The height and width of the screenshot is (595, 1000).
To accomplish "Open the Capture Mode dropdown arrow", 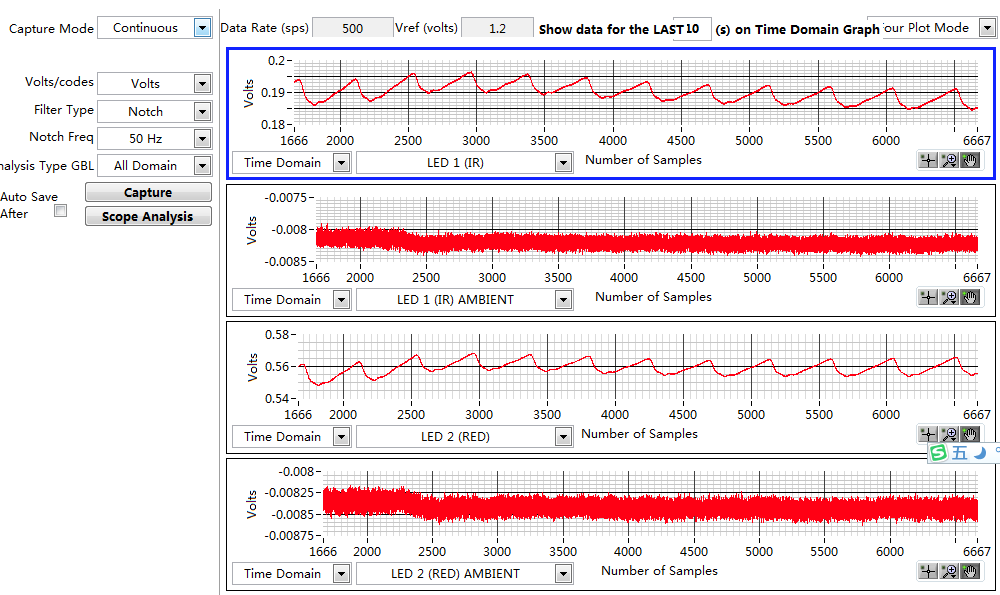I will click(x=202, y=28).
